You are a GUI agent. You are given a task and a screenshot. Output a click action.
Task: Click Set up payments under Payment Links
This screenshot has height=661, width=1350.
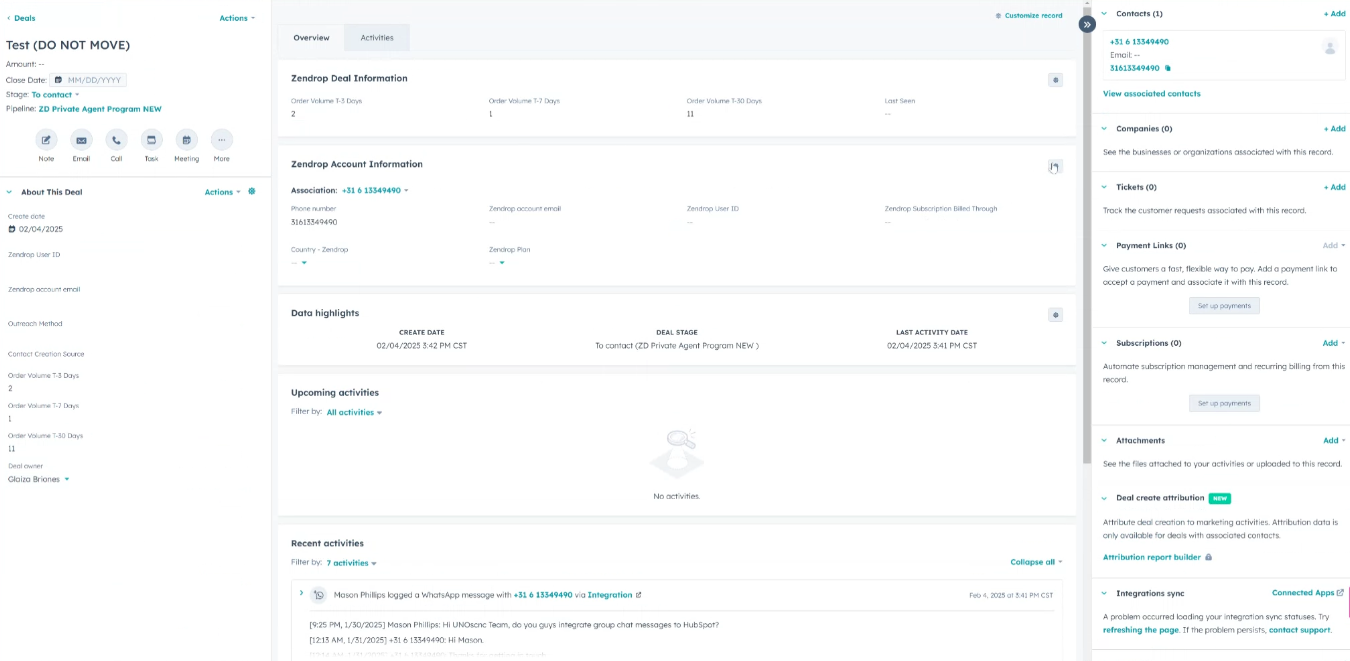(1224, 306)
